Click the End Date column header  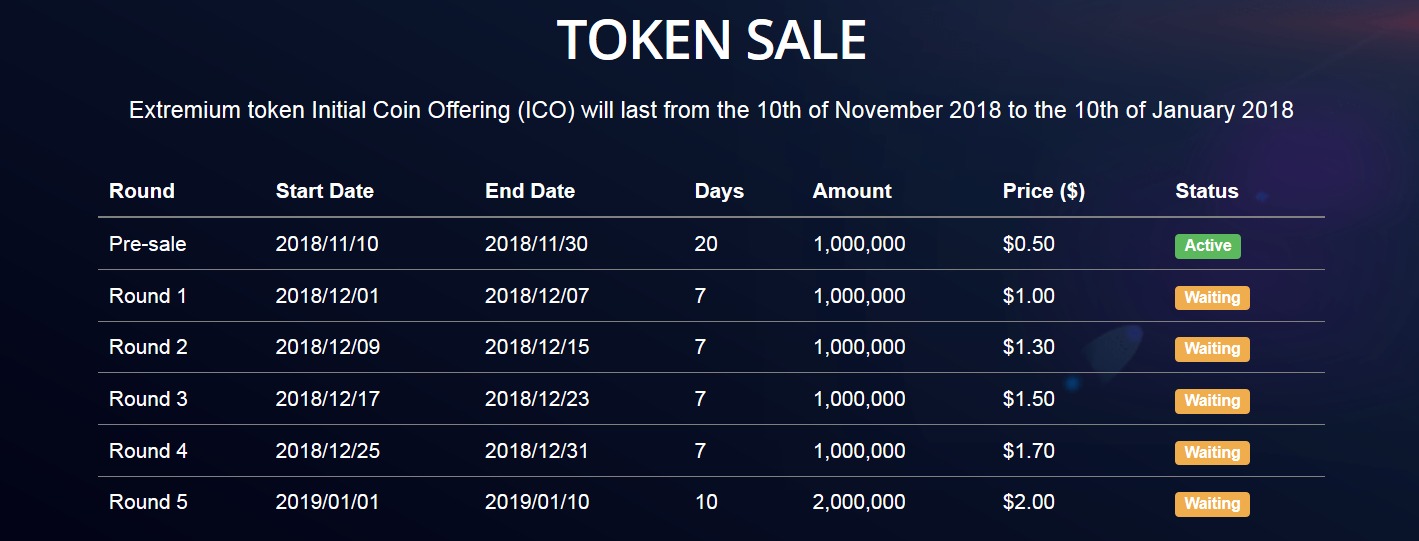coord(530,191)
